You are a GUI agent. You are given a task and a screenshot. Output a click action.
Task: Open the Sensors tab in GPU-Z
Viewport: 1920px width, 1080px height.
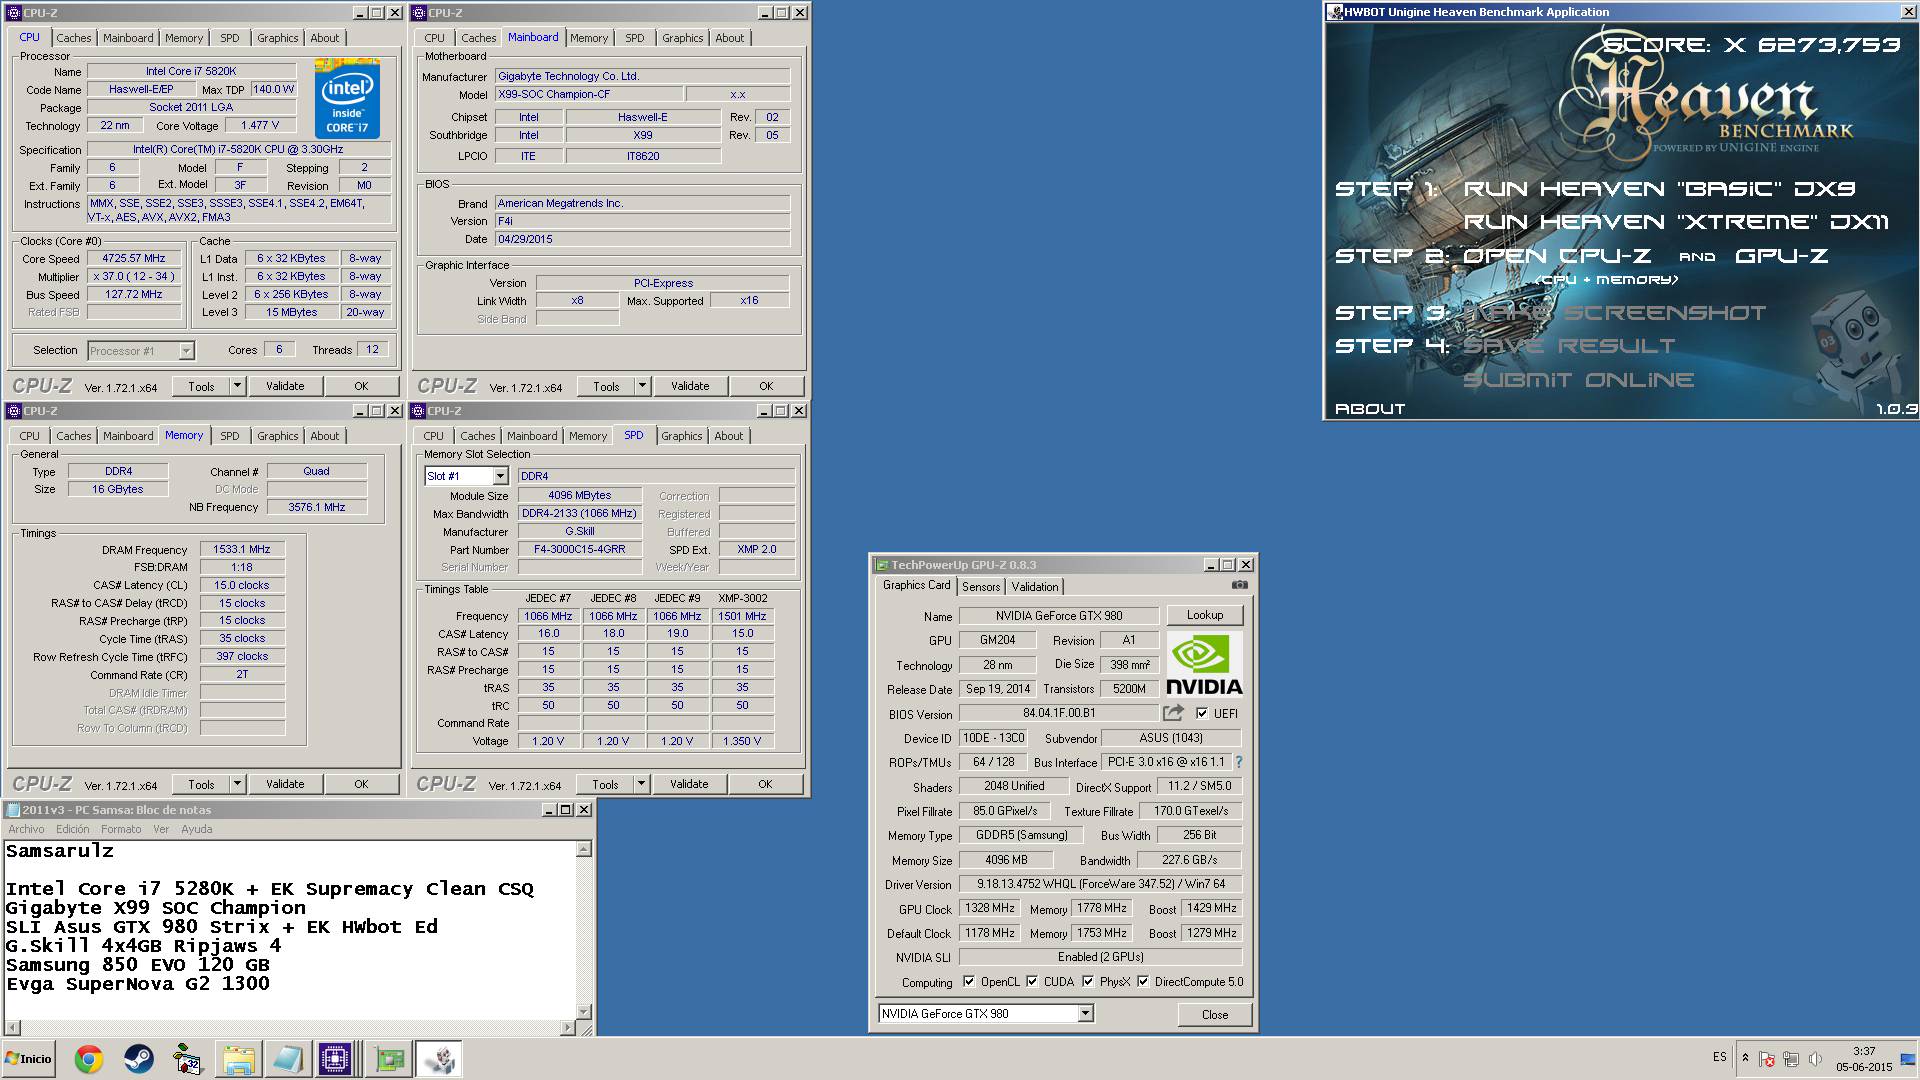981,587
